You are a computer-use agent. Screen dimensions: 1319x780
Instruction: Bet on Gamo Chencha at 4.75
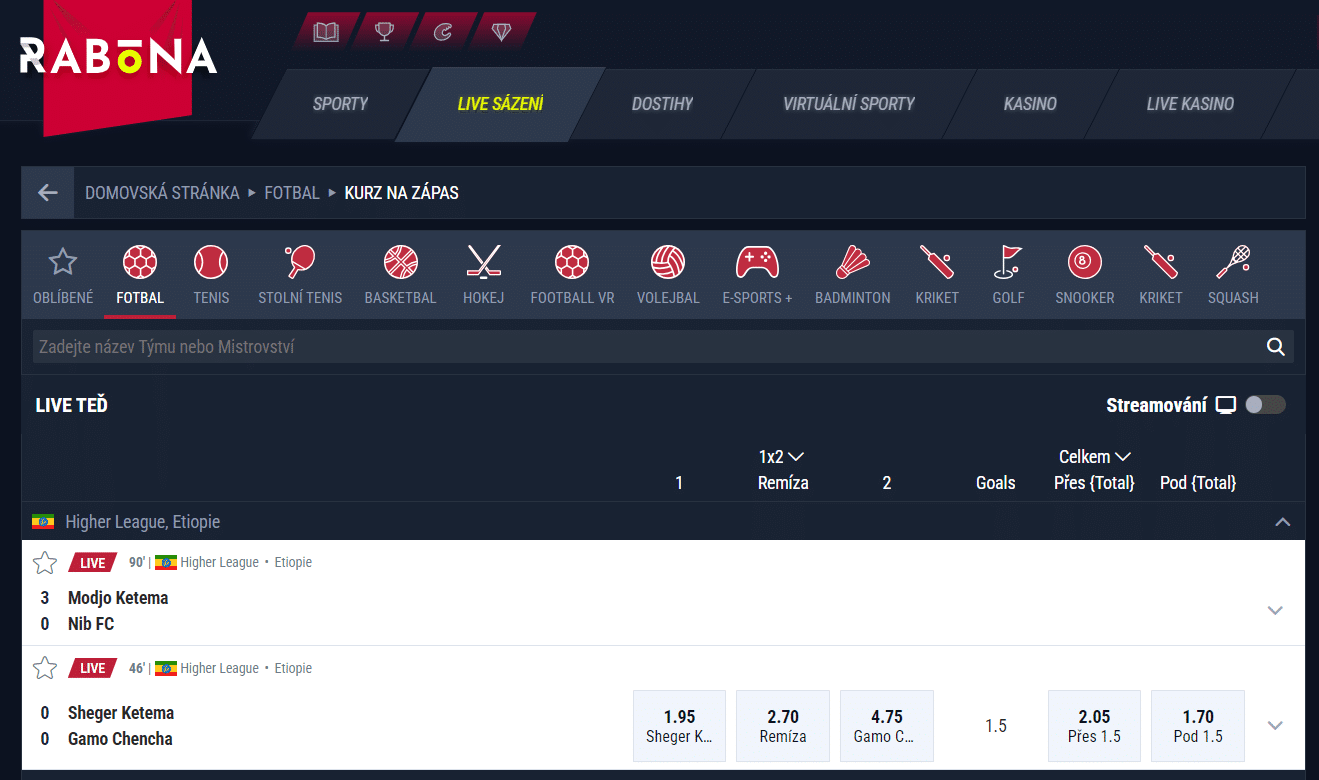pyautogui.click(x=887, y=726)
